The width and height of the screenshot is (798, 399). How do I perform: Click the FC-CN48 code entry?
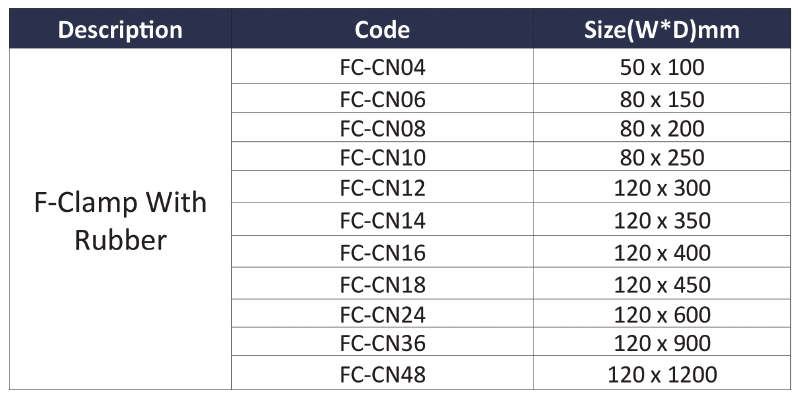coord(382,374)
